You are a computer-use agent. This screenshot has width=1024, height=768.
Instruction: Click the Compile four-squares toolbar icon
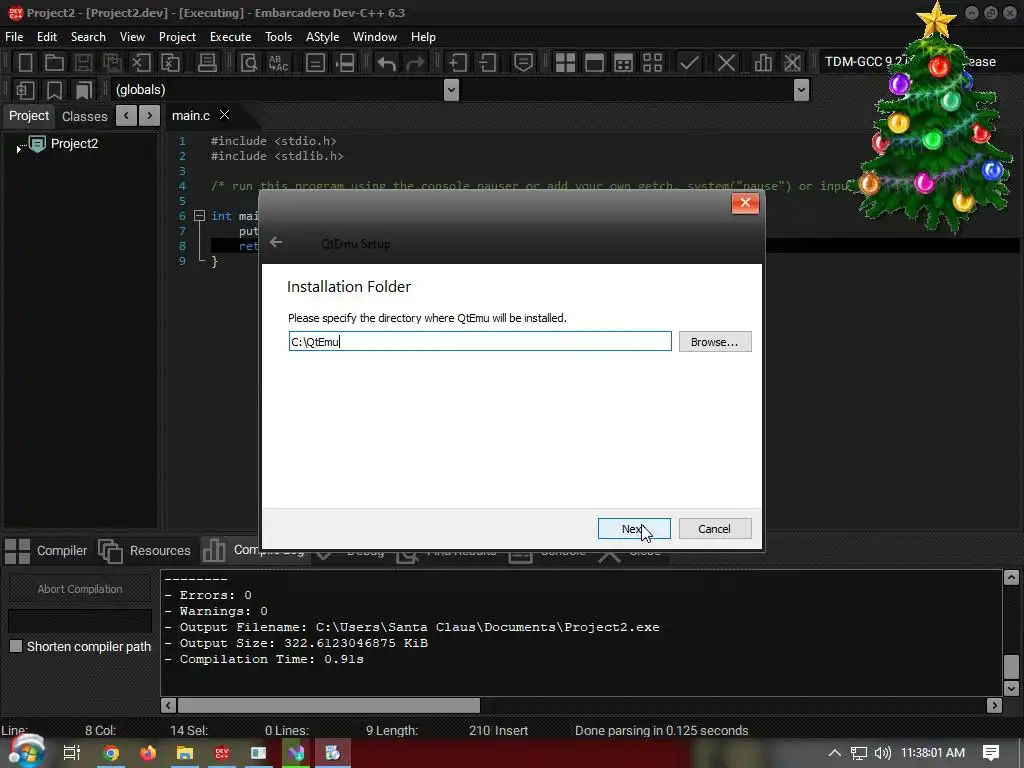coord(565,63)
